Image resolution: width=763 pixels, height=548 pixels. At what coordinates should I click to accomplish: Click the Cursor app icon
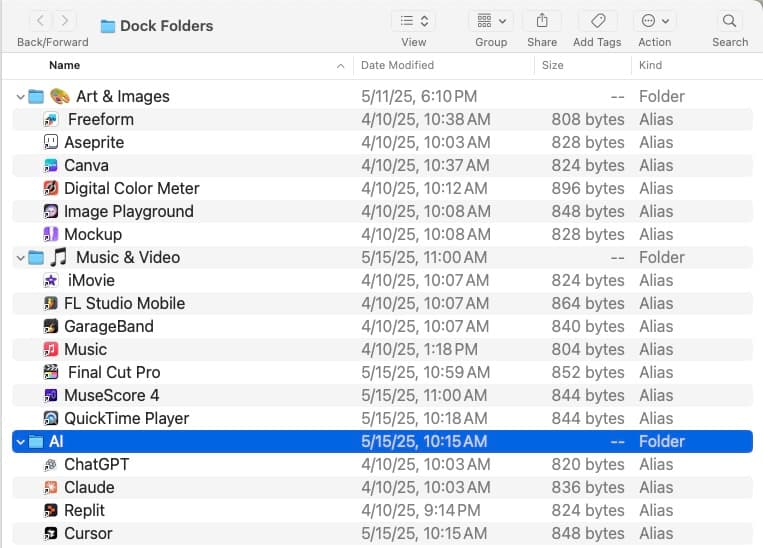(x=51, y=533)
